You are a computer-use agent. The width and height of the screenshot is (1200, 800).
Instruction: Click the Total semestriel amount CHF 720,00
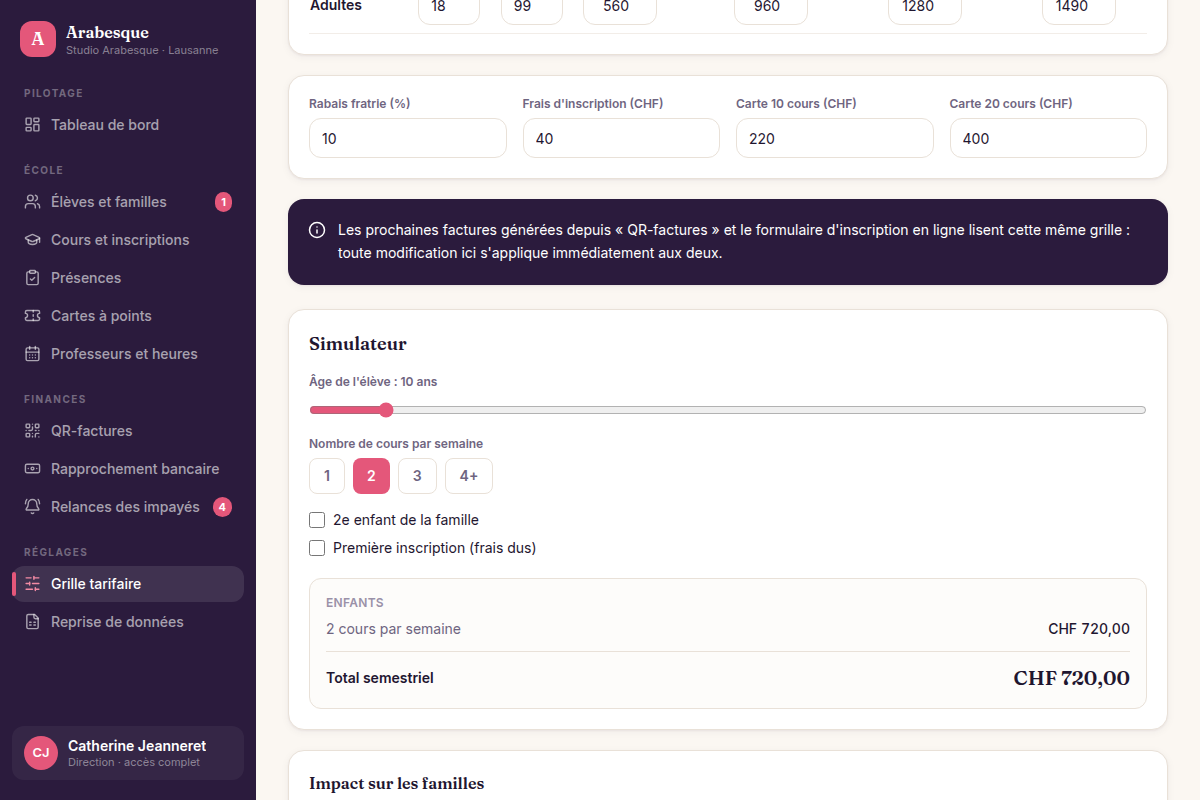click(x=1071, y=678)
